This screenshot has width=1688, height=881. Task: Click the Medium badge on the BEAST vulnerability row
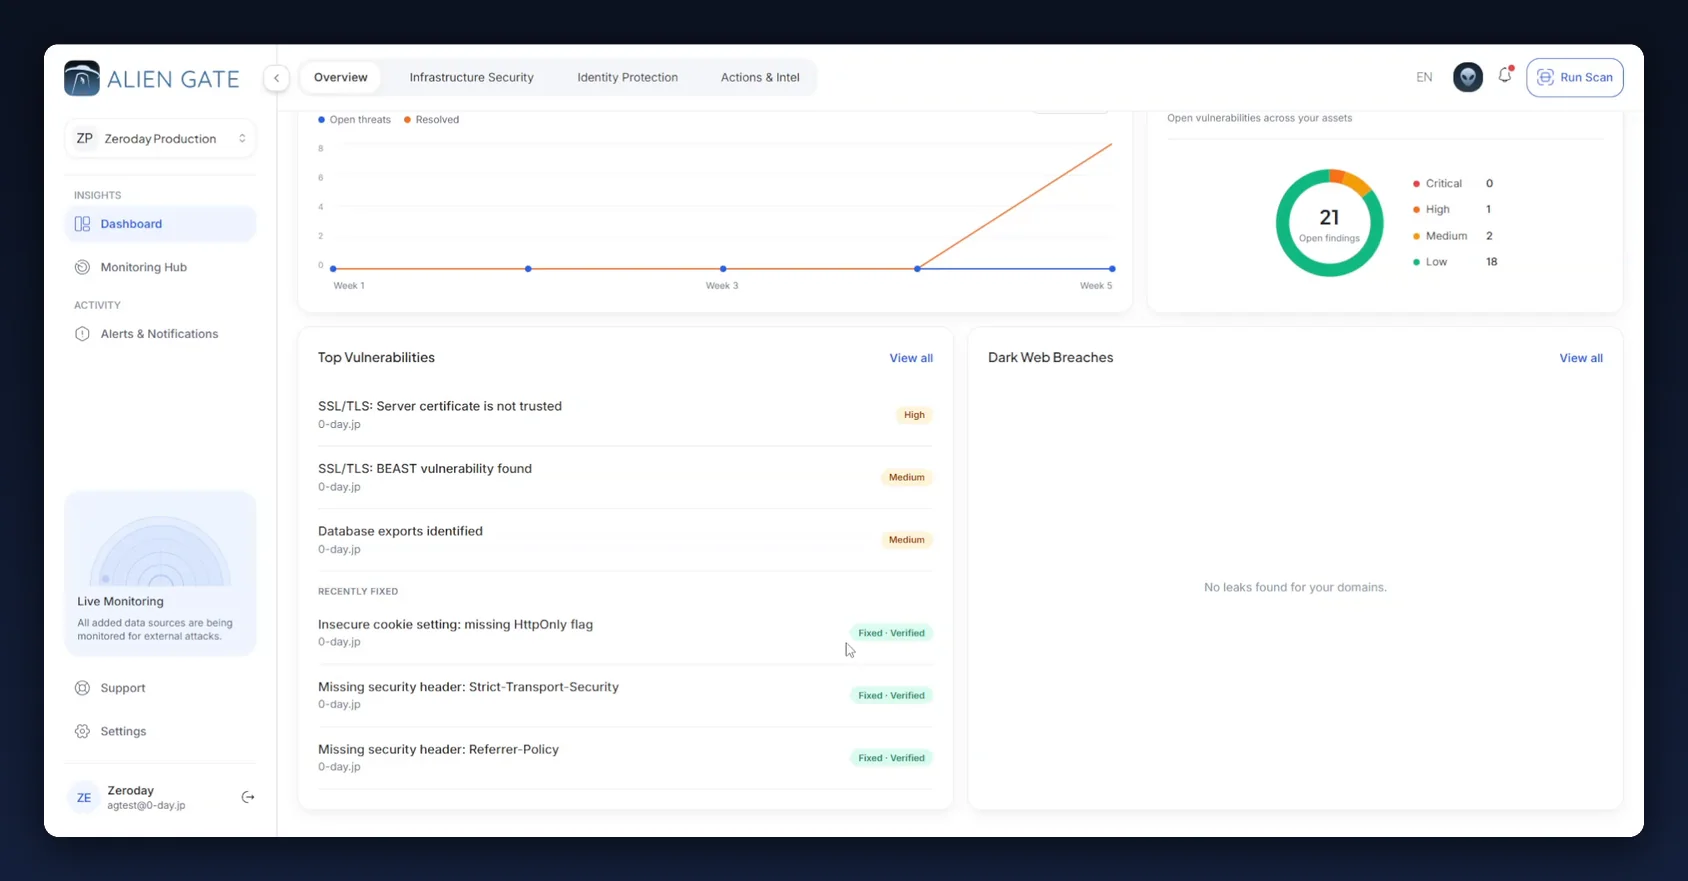point(907,477)
